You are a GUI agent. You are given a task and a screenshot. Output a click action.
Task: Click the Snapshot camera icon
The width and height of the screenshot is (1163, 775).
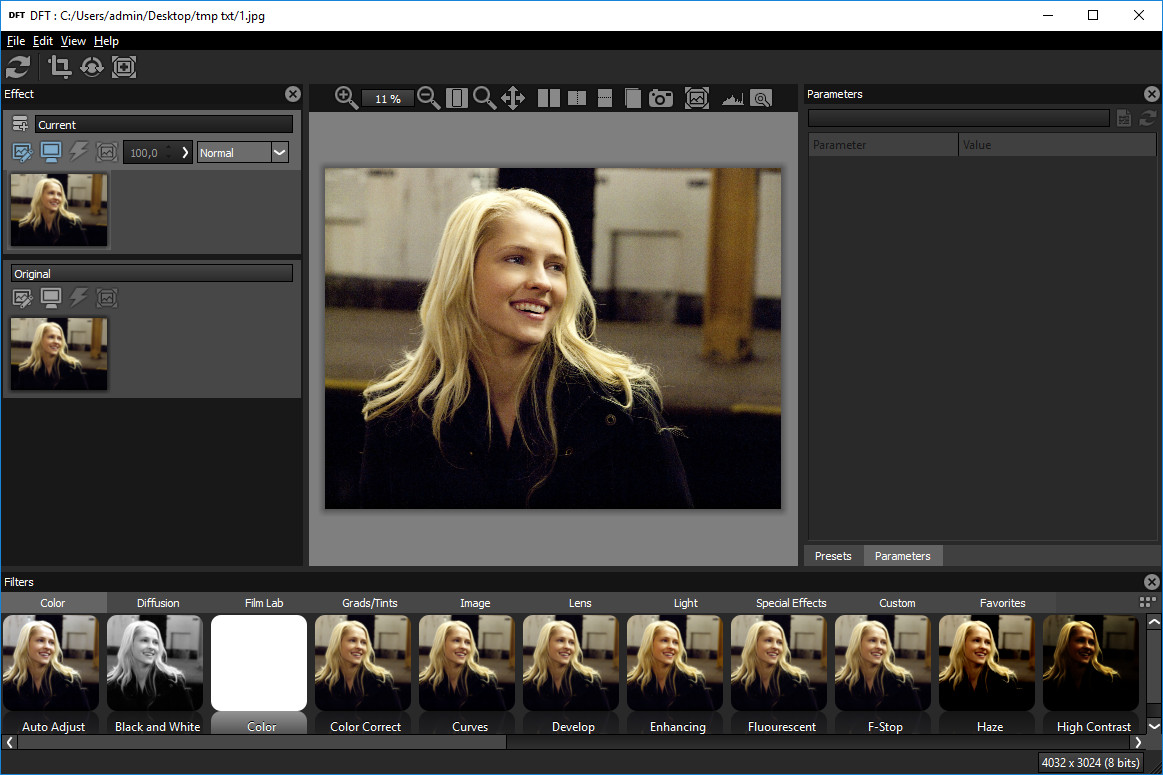661,98
